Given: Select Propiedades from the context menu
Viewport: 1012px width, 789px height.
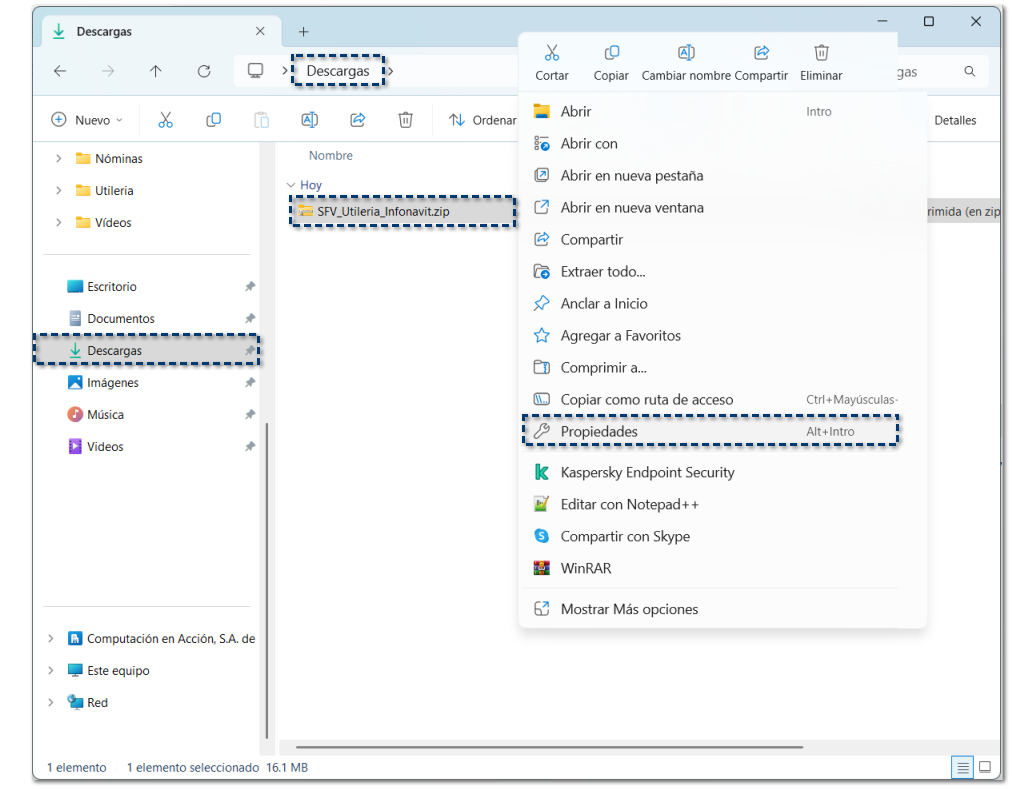Looking at the screenshot, I should tap(599, 432).
